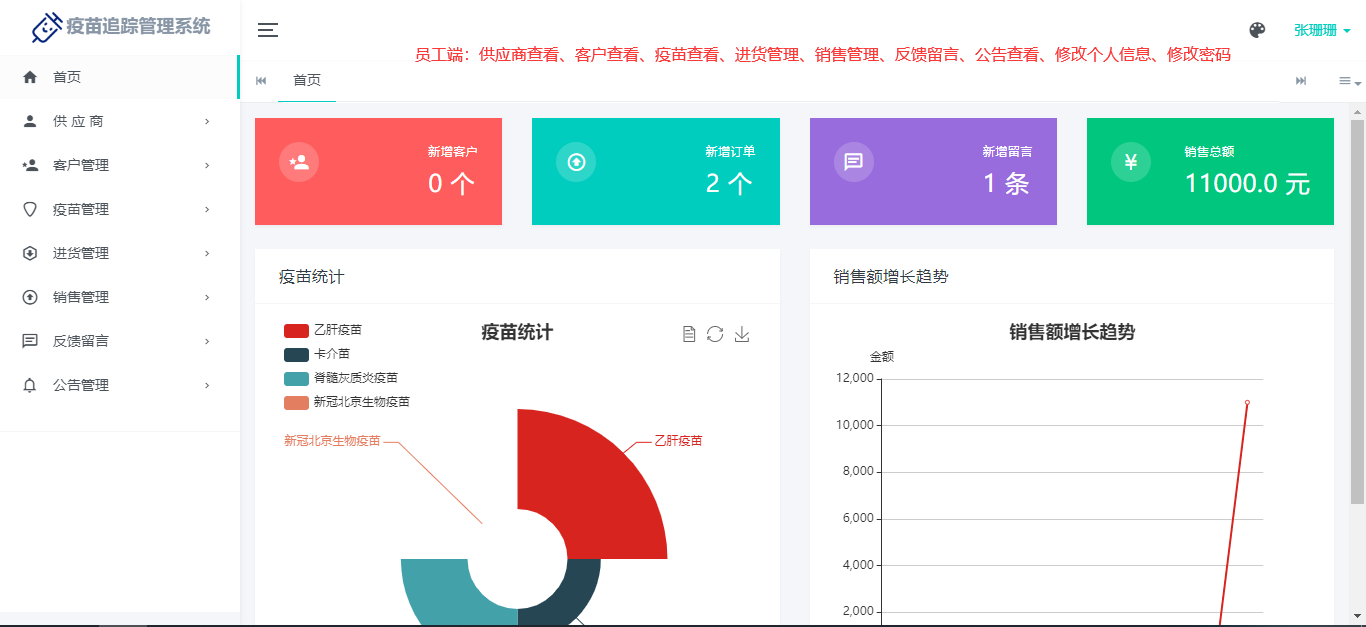1366x627 pixels.
Task: Select the 首页 tab in the tab bar
Action: 307,81
